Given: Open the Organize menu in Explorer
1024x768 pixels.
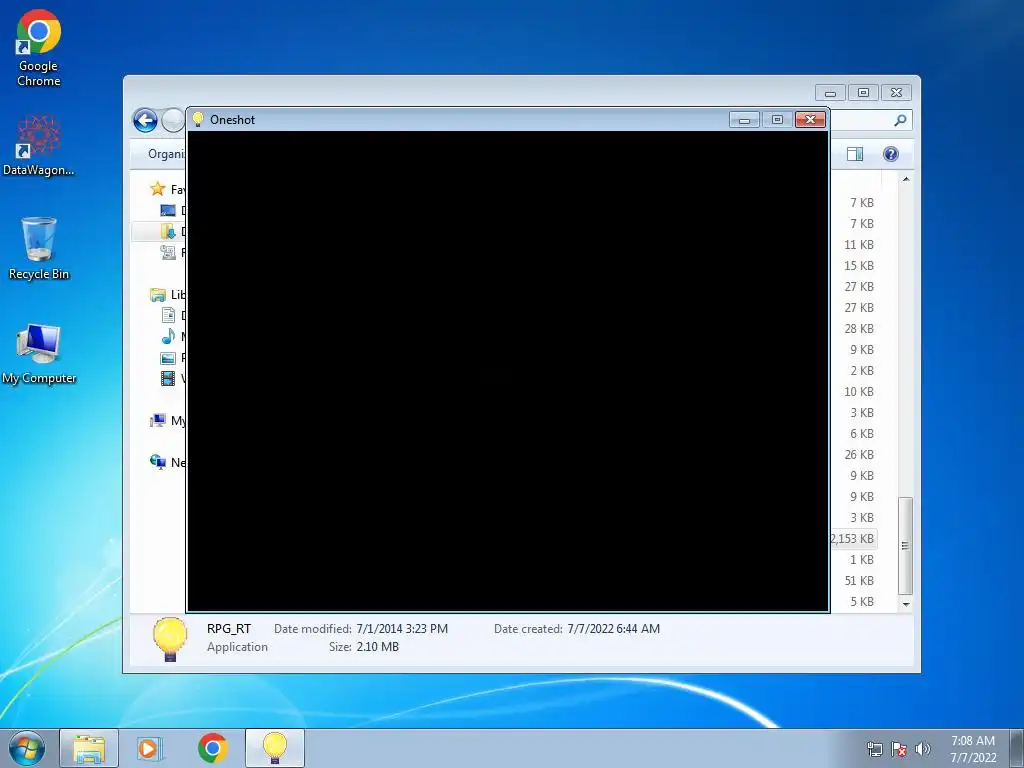Looking at the screenshot, I should 166,154.
